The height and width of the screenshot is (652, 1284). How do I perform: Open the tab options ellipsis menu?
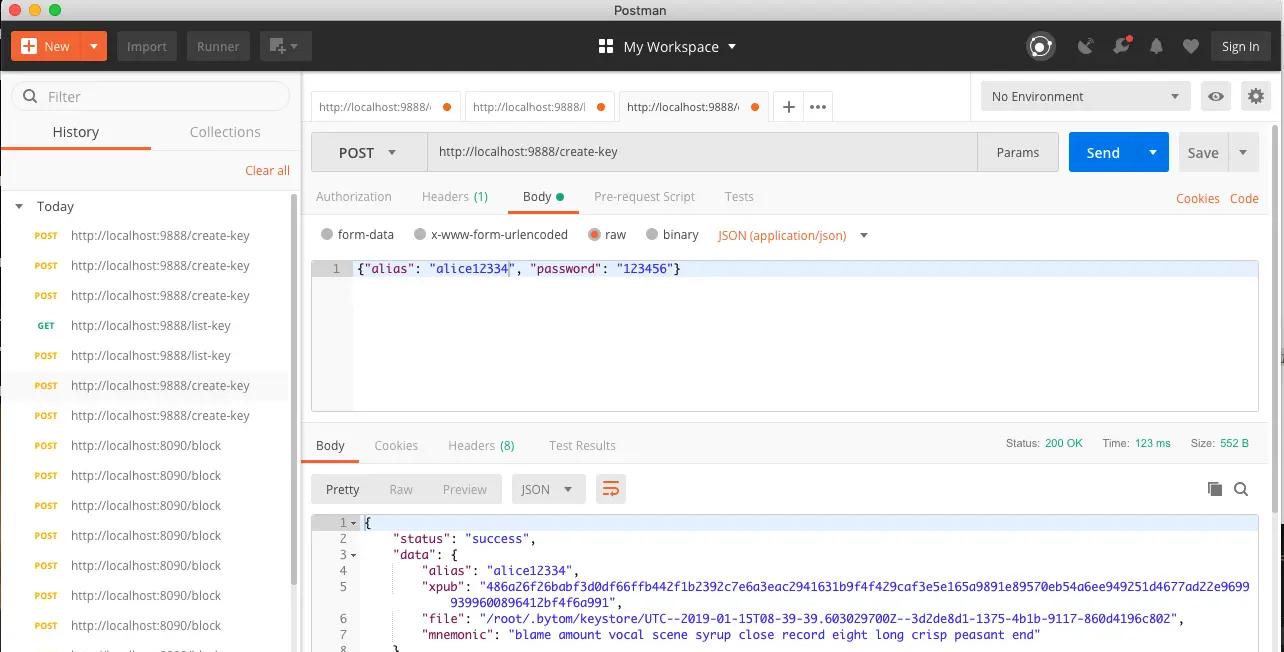tap(818, 107)
